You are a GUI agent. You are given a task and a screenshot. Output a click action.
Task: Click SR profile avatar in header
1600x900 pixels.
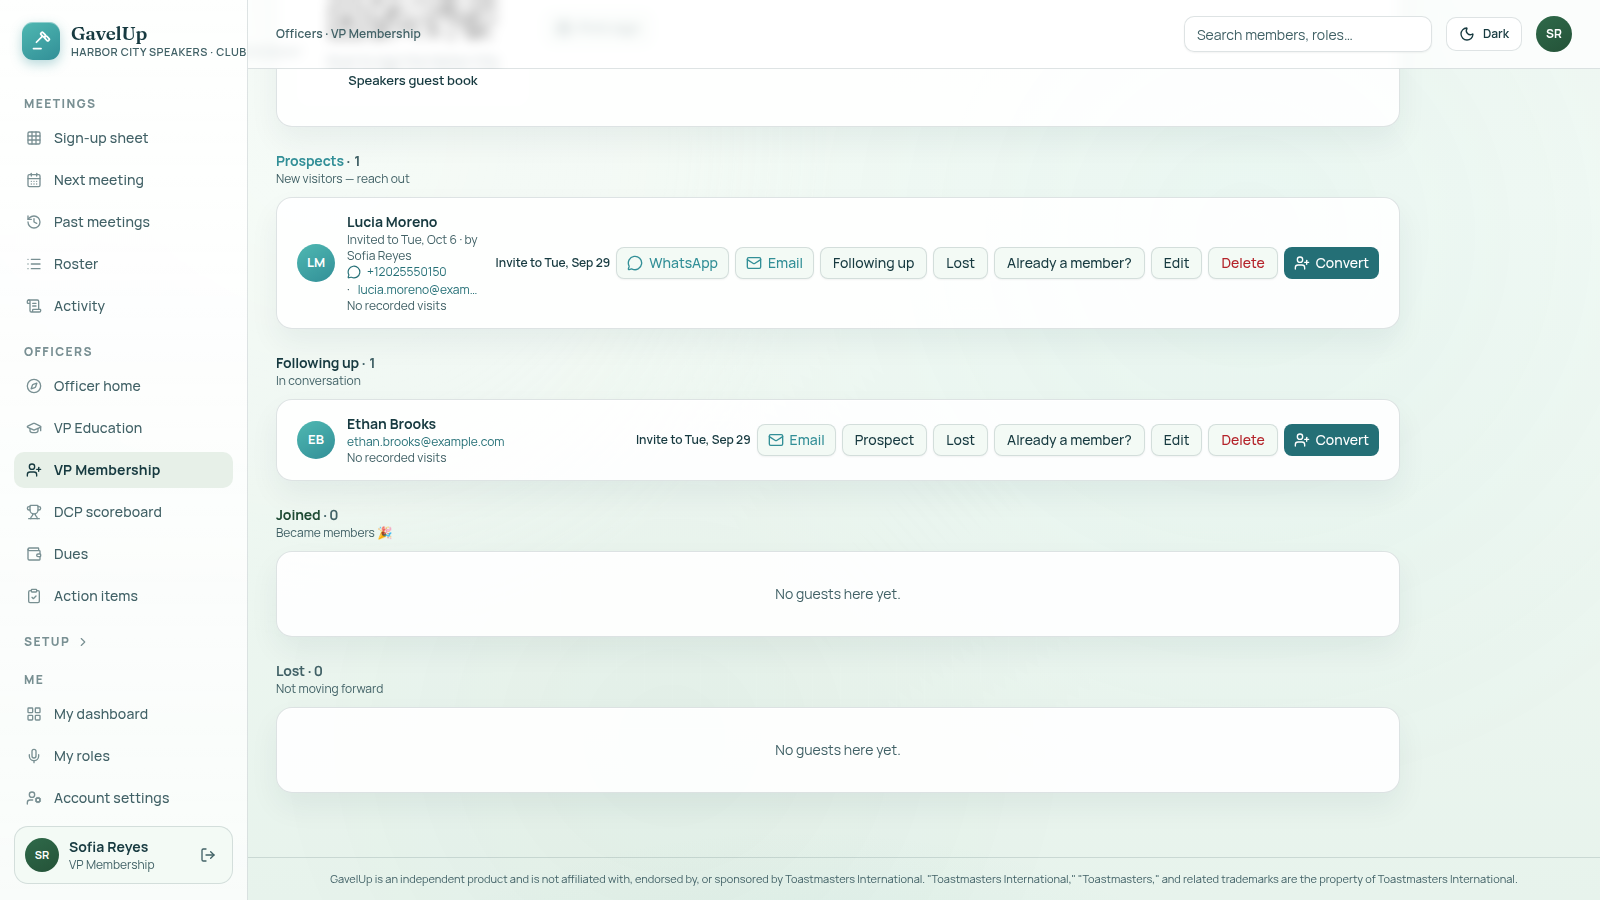pos(1554,34)
